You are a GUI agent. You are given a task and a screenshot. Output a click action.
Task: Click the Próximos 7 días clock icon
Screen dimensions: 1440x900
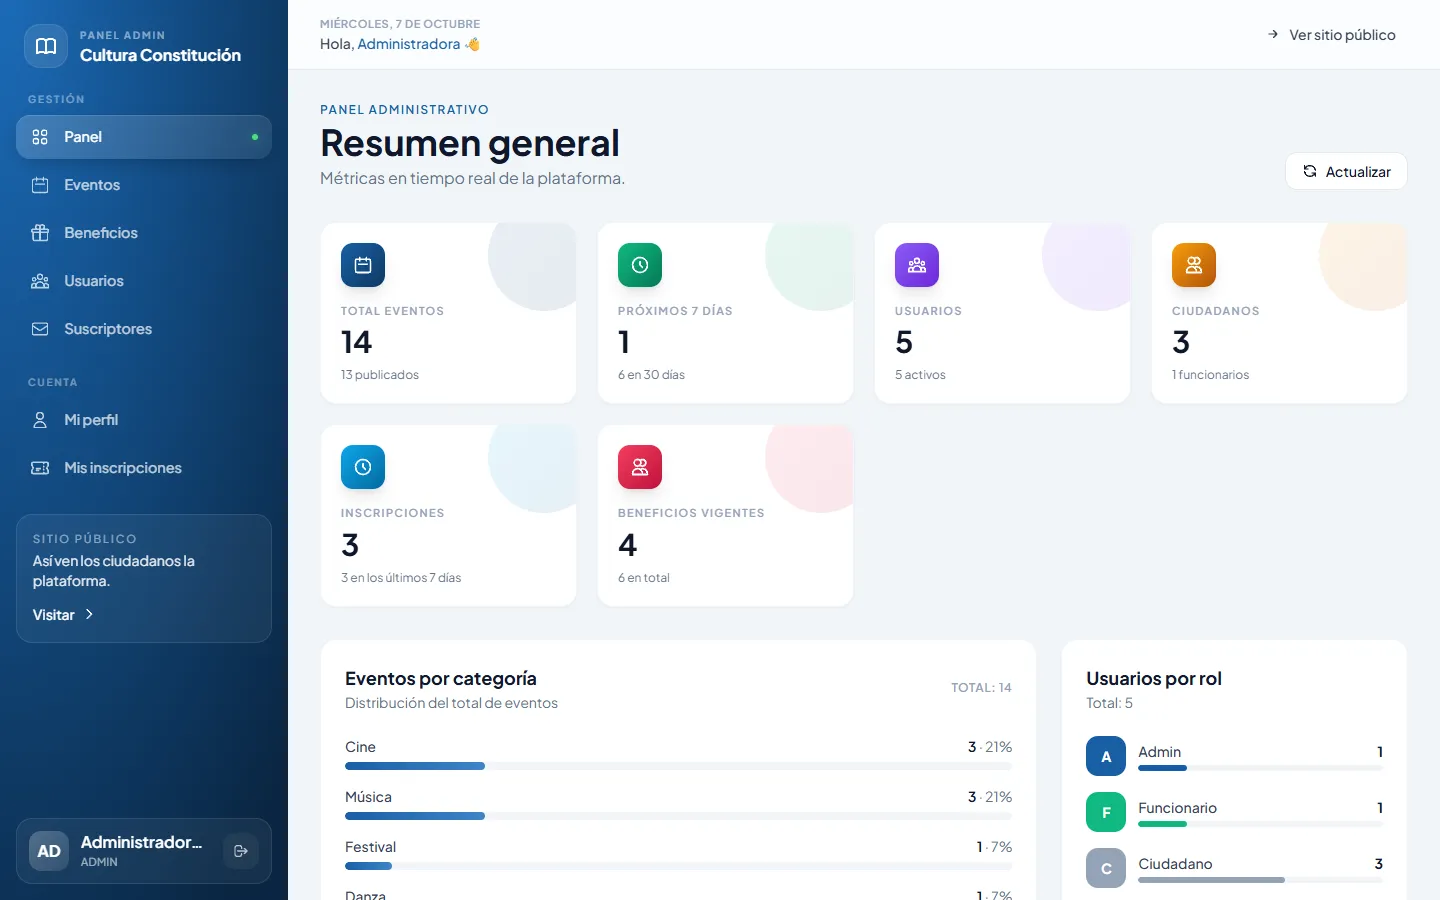pos(640,265)
